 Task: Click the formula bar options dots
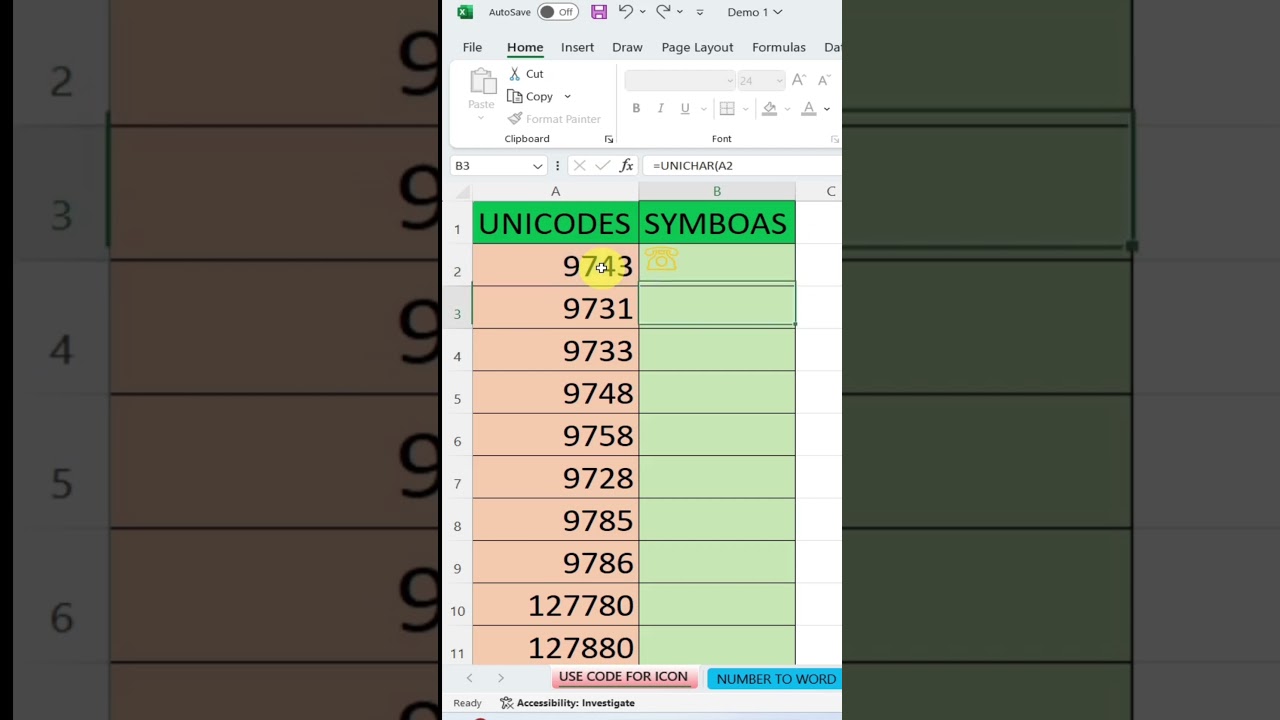557,166
